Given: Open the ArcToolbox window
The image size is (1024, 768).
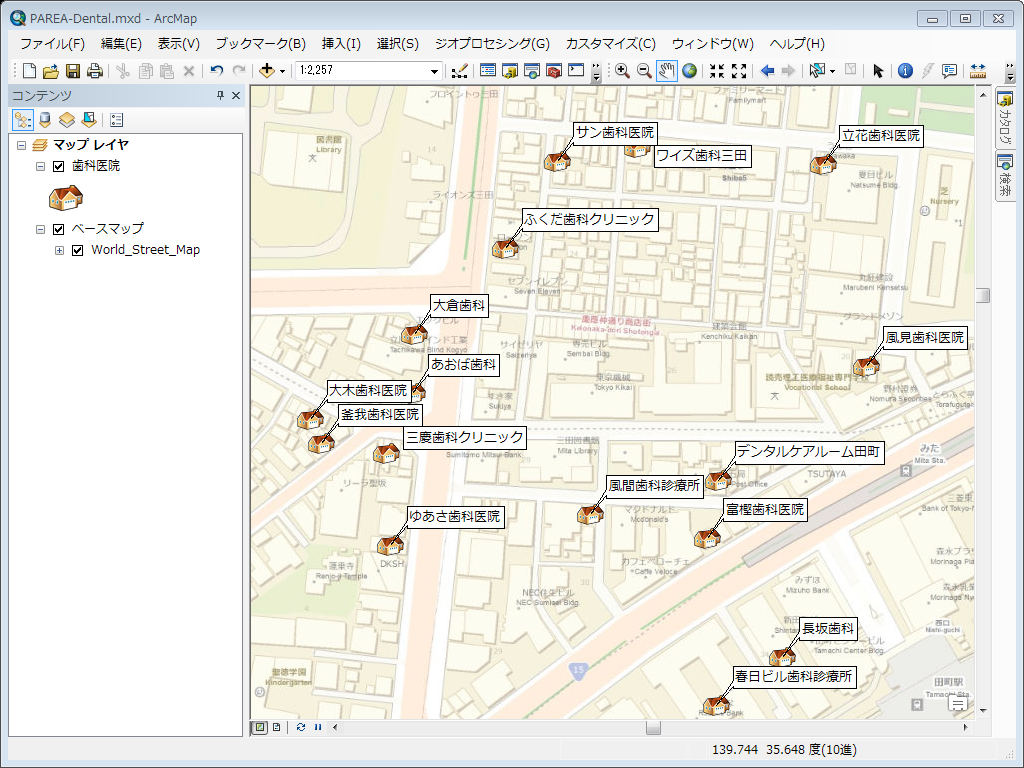Looking at the screenshot, I should 554,71.
